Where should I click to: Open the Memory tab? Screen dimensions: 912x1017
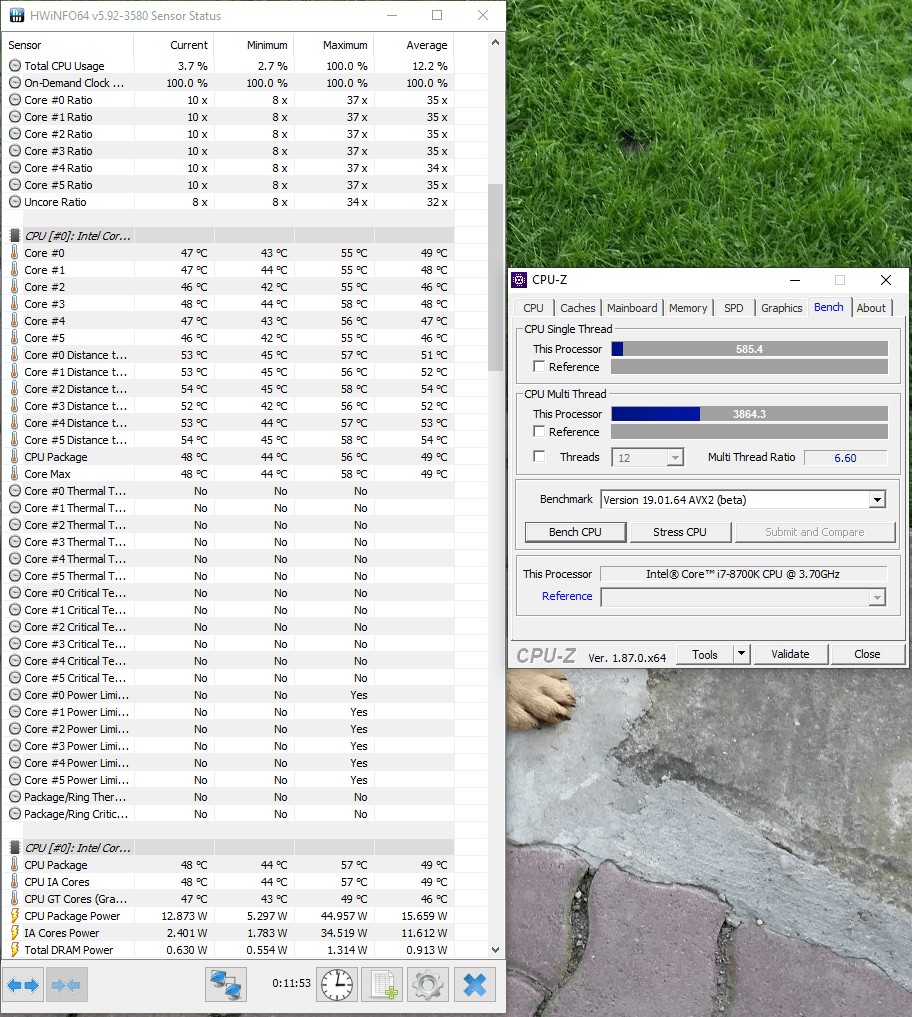pyautogui.click(x=688, y=308)
